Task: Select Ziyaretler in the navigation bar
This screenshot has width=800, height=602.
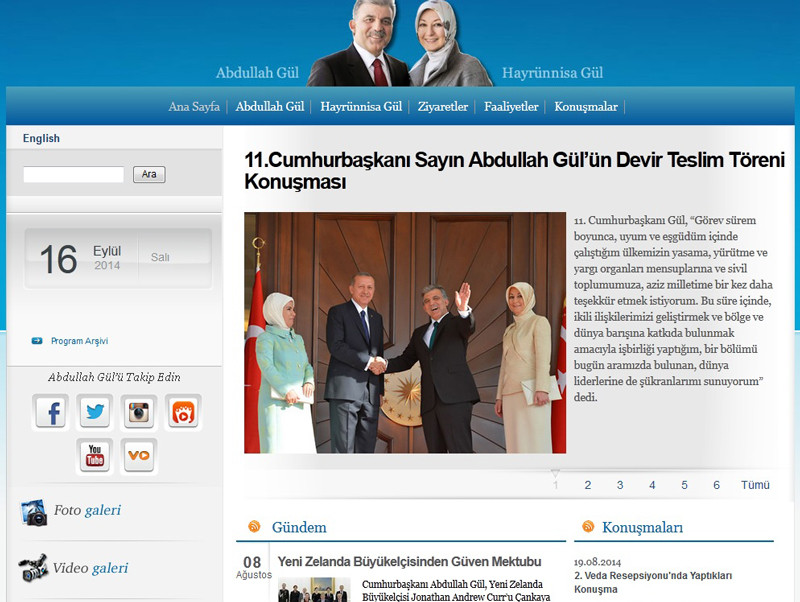Action: coord(442,107)
